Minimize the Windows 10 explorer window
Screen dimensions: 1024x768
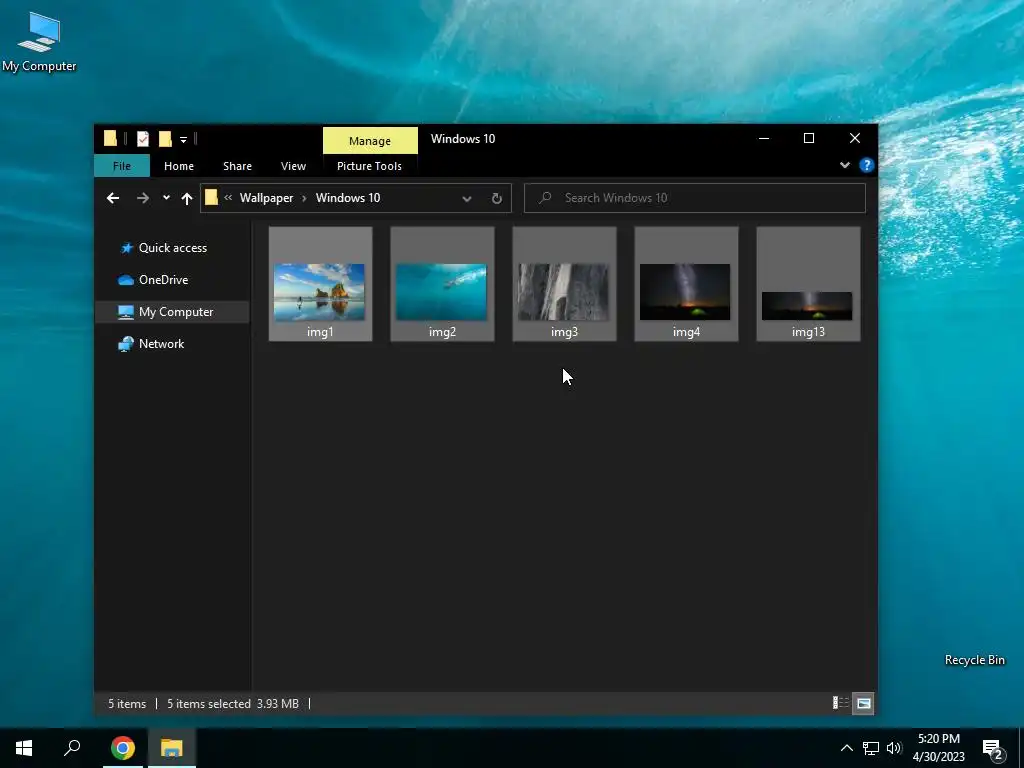pos(764,138)
